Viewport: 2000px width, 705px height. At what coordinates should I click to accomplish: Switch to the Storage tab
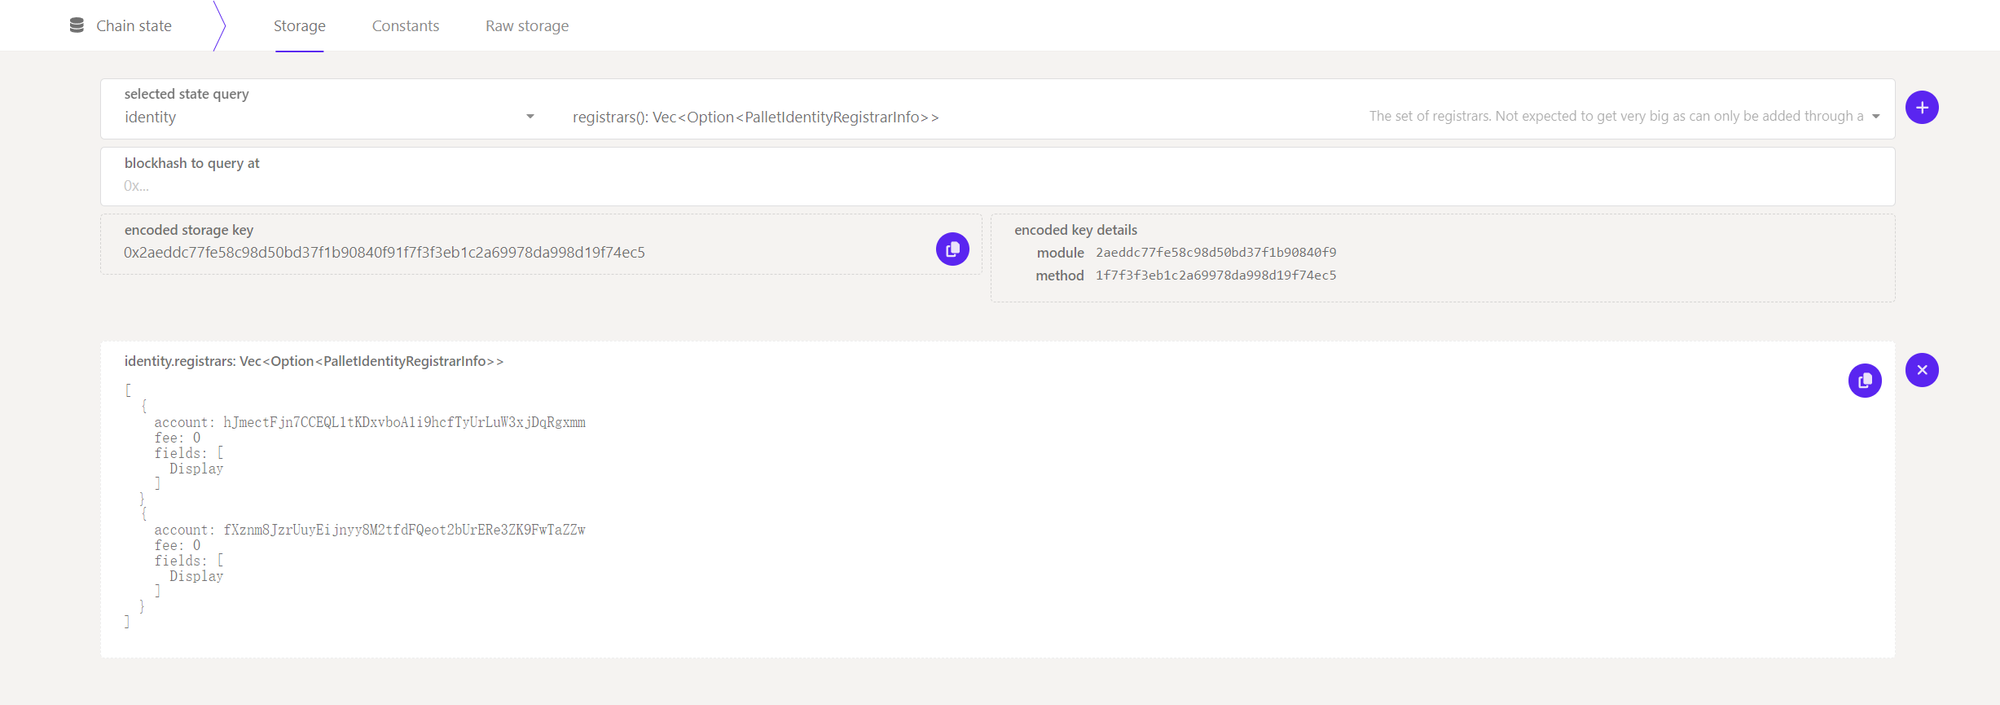pos(299,26)
